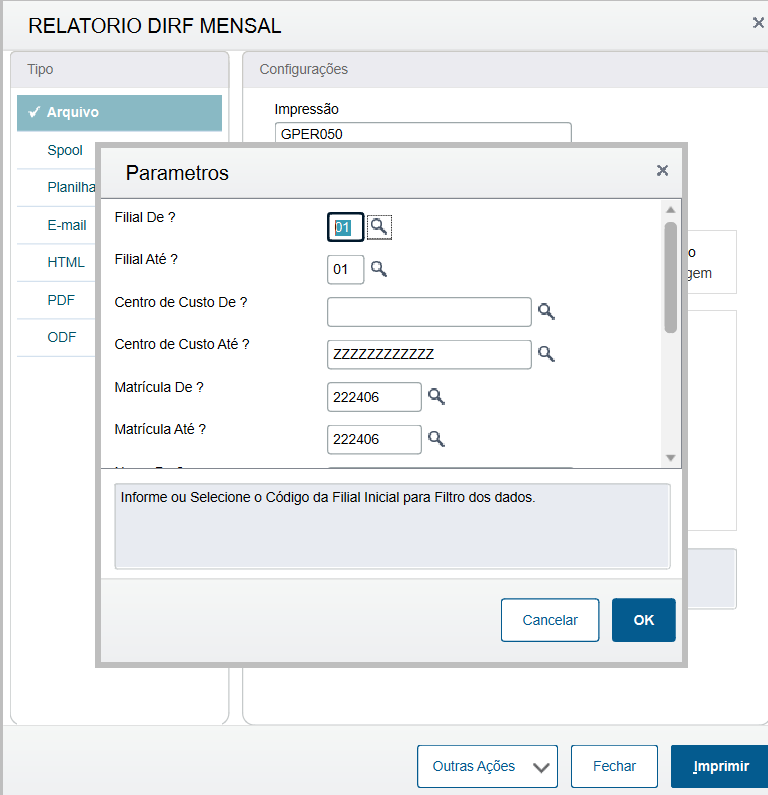Open the Matrícula Até lookup magnifier
This screenshot has width=768, height=795.
pyautogui.click(x=436, y=439)
